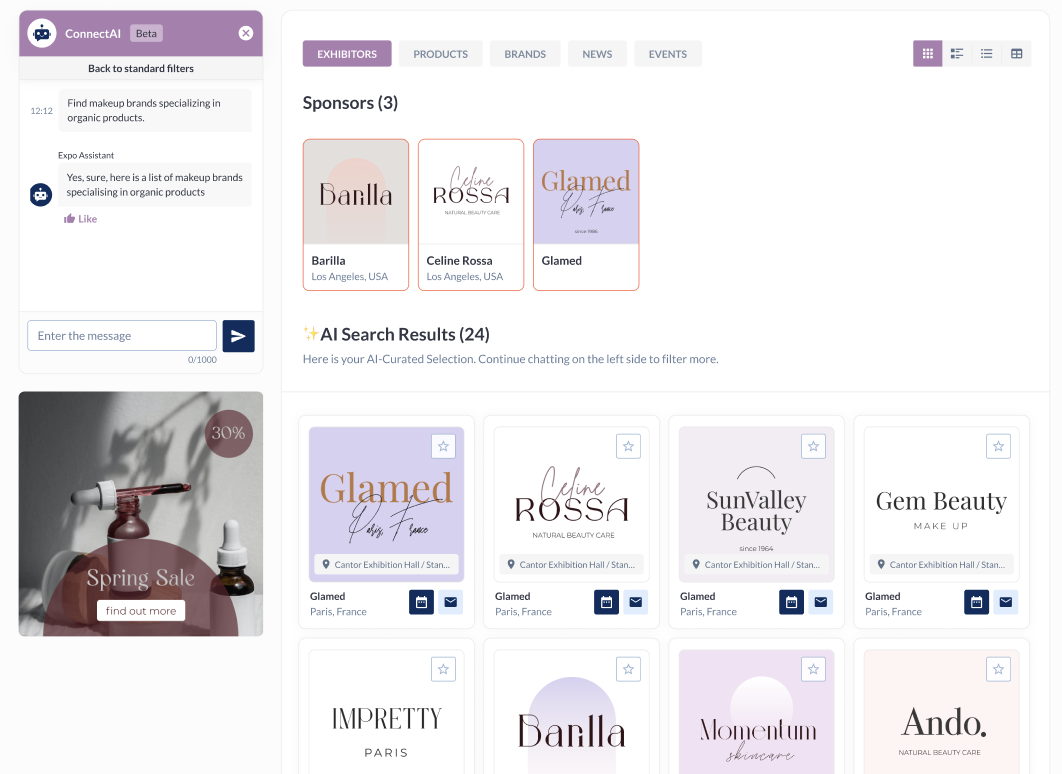Open the SunValley Beauty logo thumbnail
The width and height of the screenshot is (1062, 774).
757,504
